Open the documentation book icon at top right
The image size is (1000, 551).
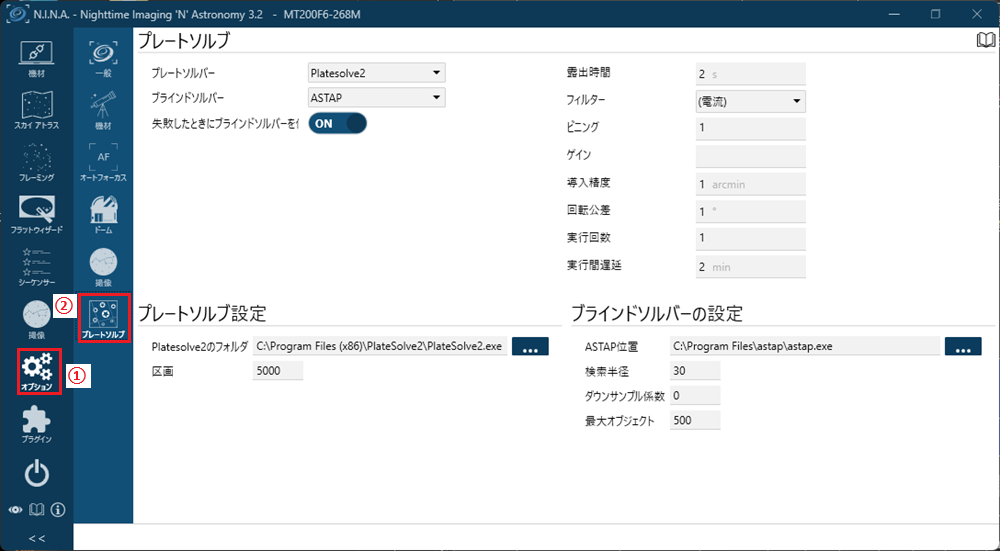[985, 40]
